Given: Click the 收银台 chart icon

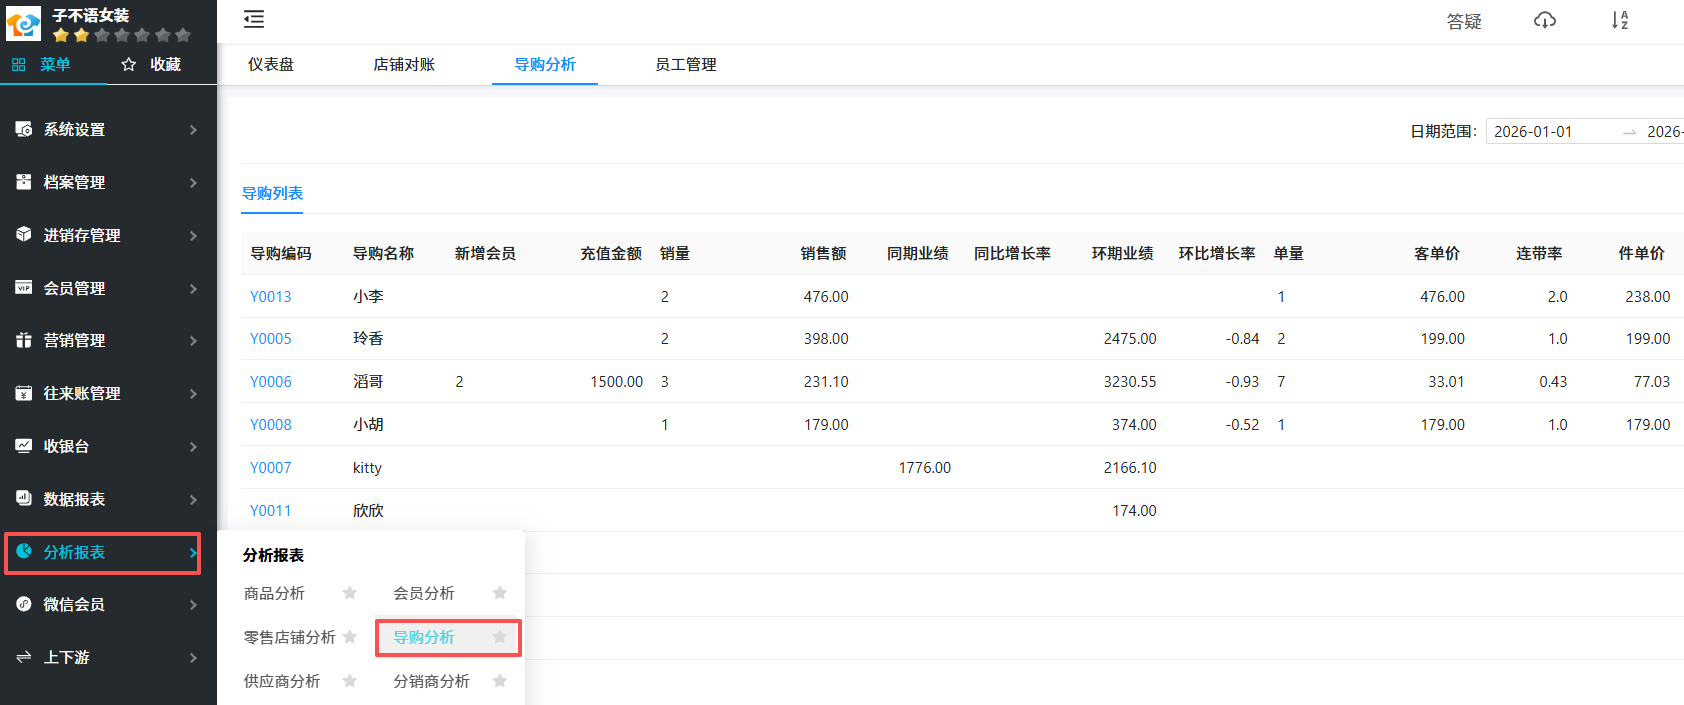Looking at the screenshot, I should 24,446.
